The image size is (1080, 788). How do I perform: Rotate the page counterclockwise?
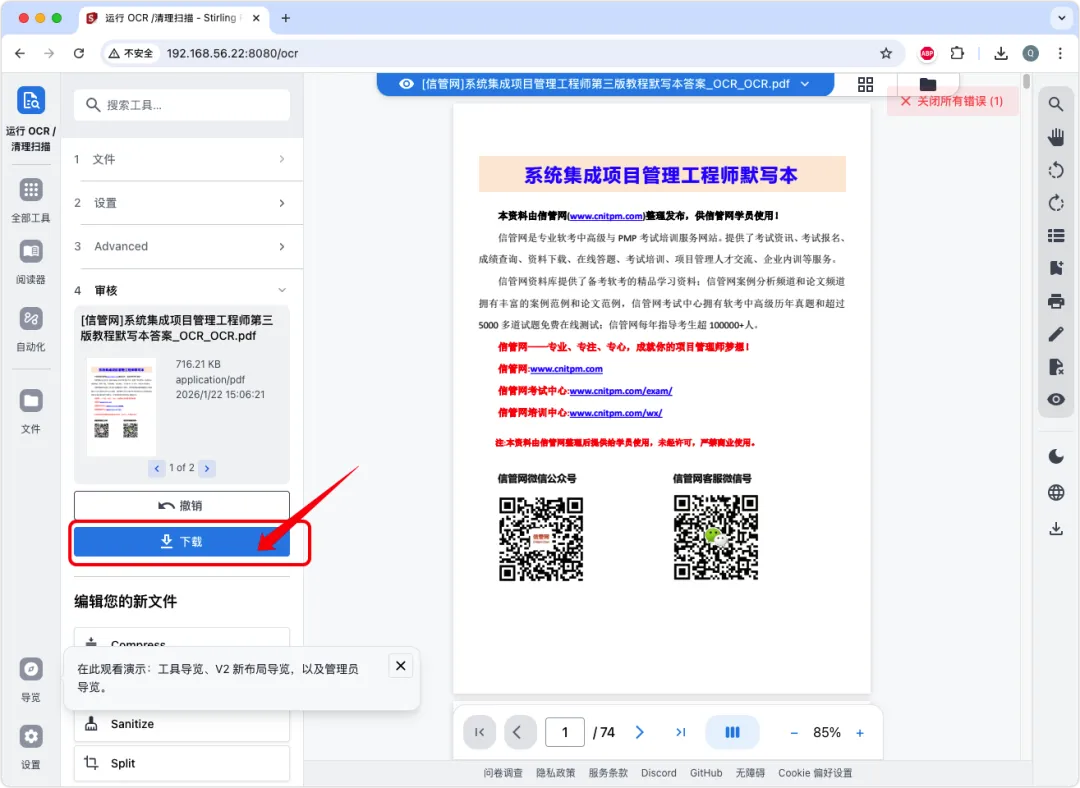(1056, 170)
